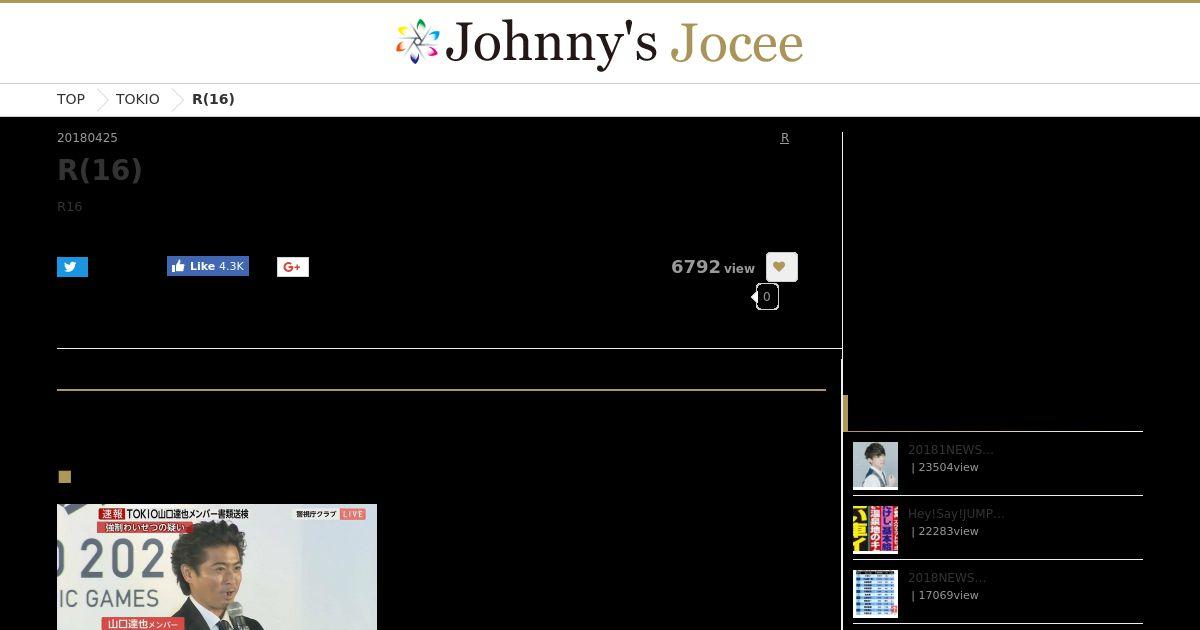Click the 22283view count
This screenshot has width=1200, height=630.
pos(948,531)
